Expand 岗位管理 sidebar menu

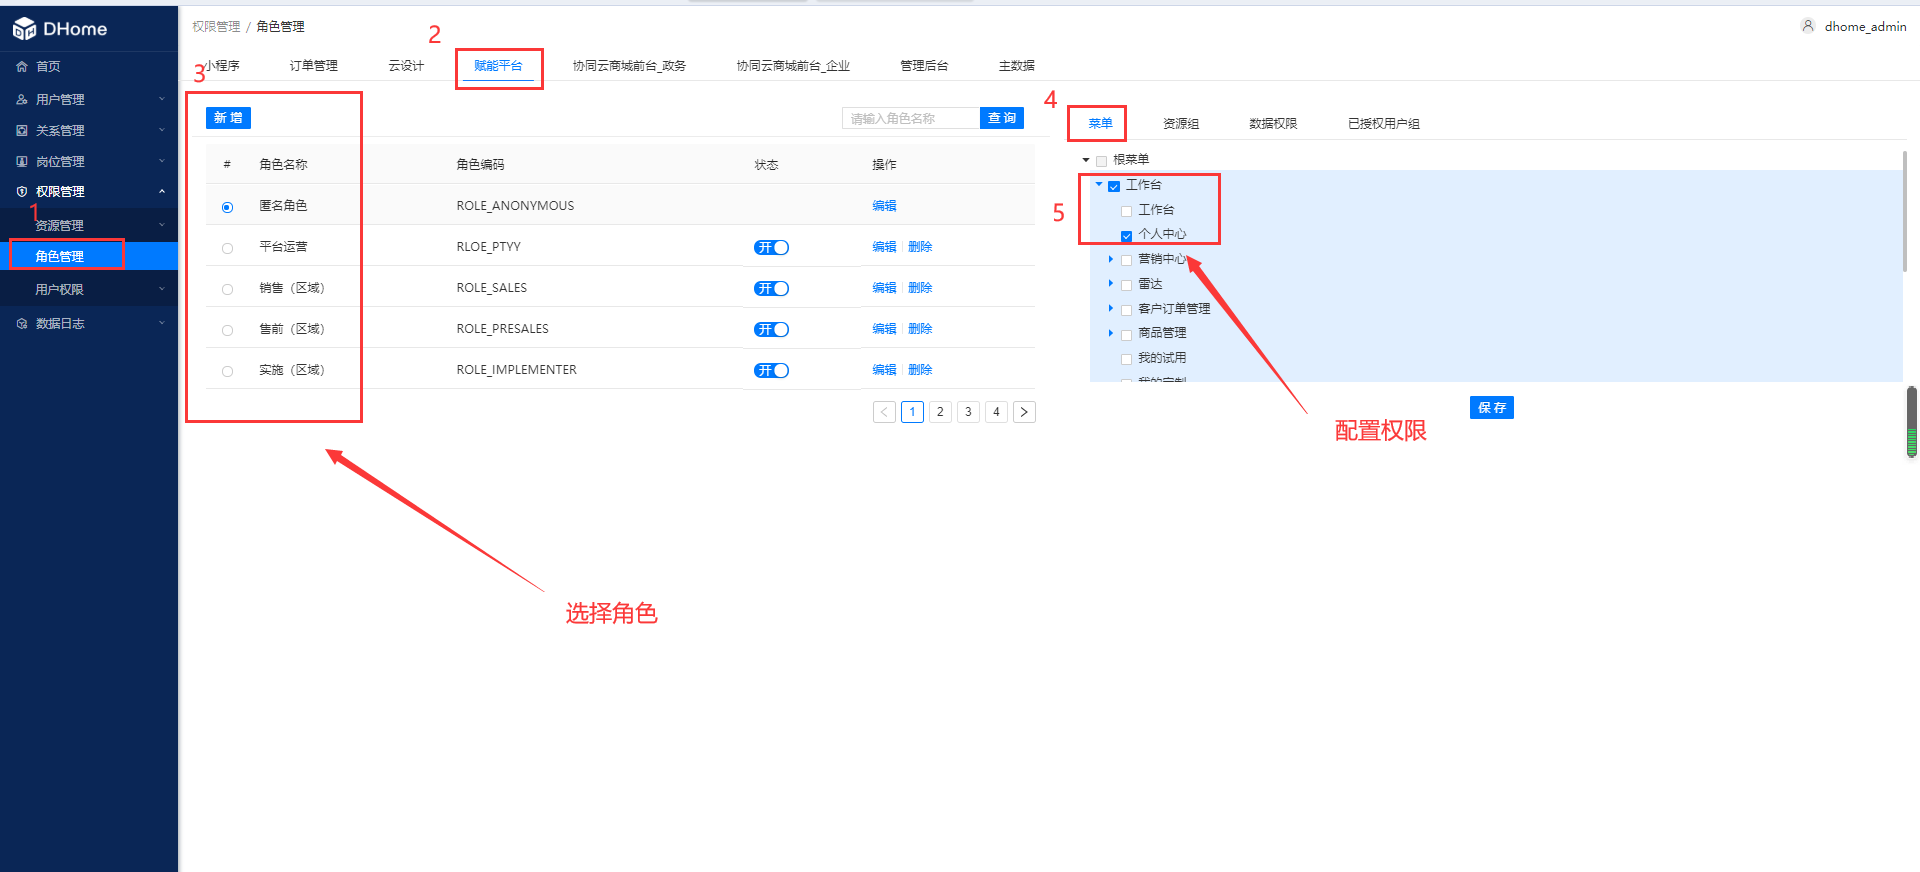(162, 161)
